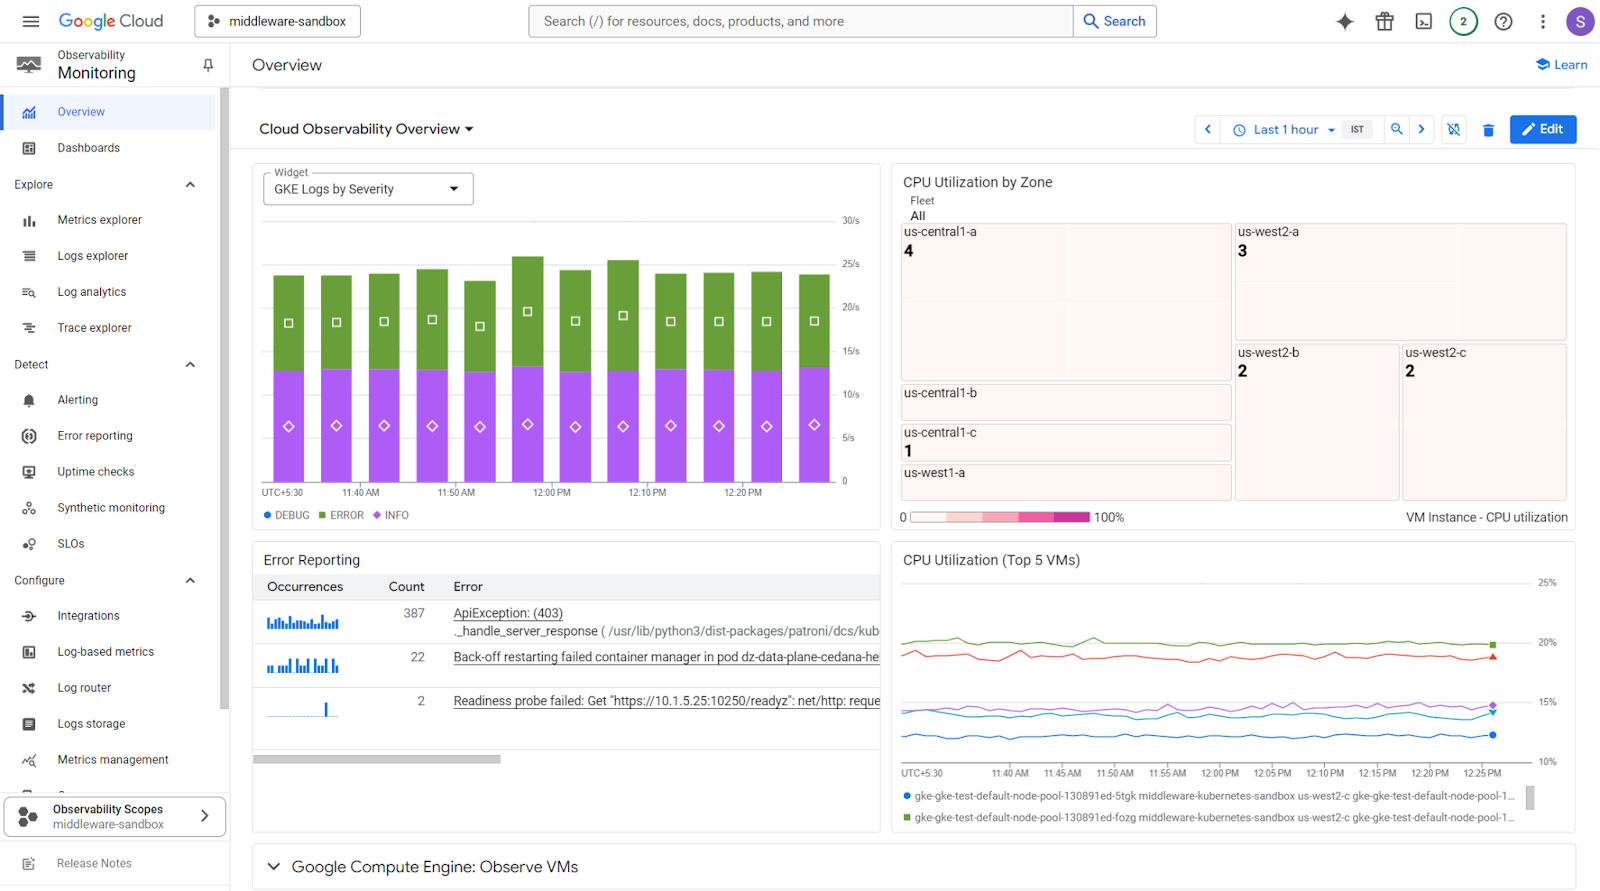Screen dimensions: 1600x891
Task: Activate Cloud Shell terminal icon
Action: 1424,22
